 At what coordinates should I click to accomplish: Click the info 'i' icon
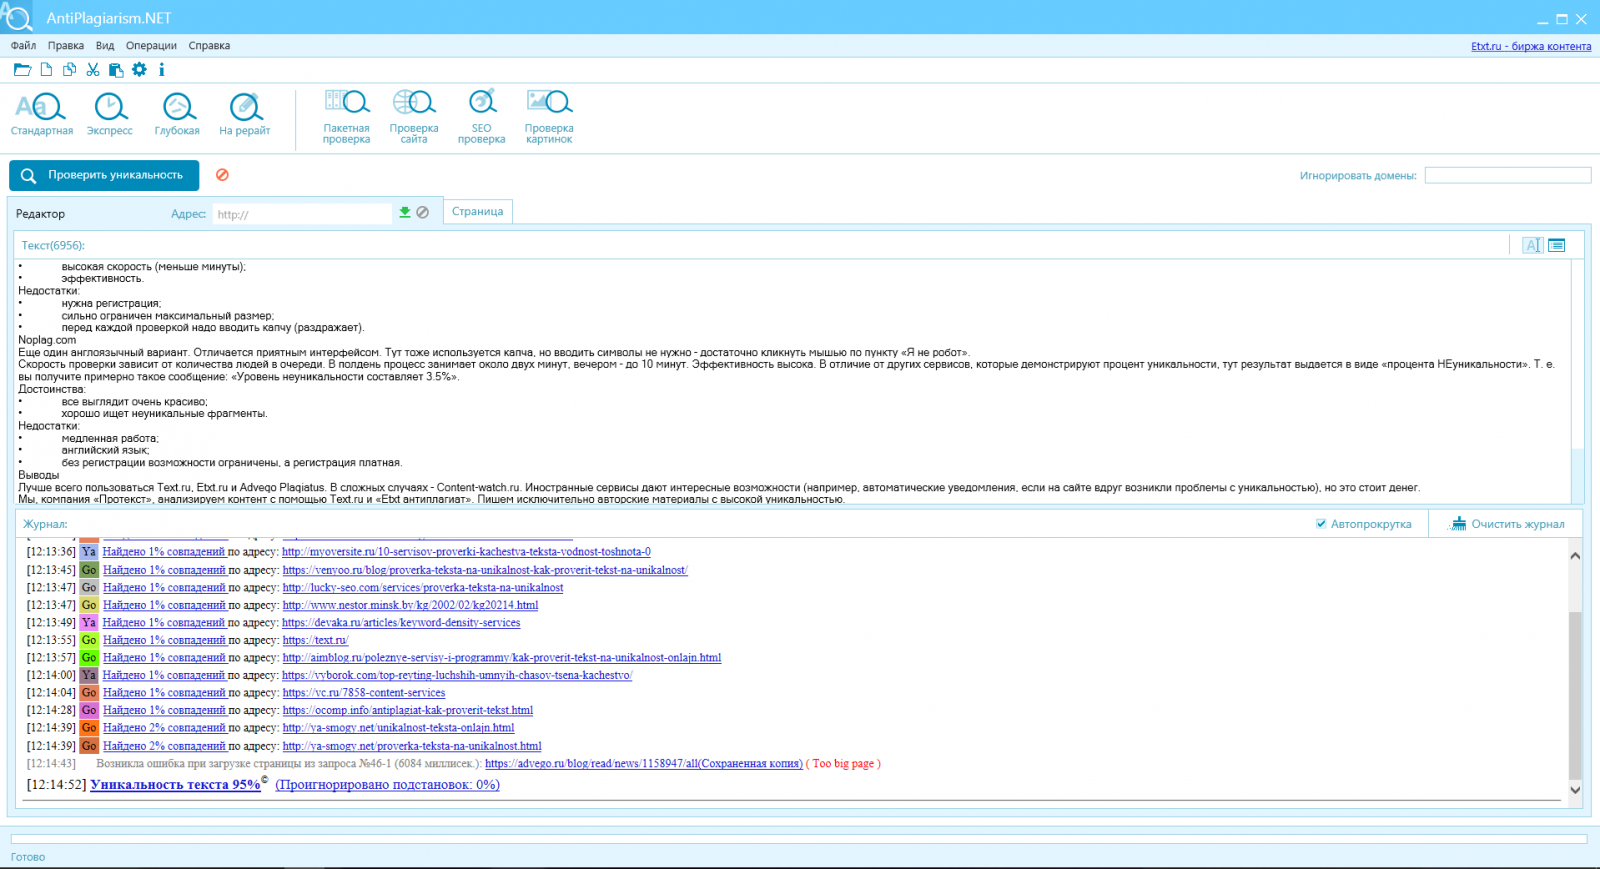[161, 69]
